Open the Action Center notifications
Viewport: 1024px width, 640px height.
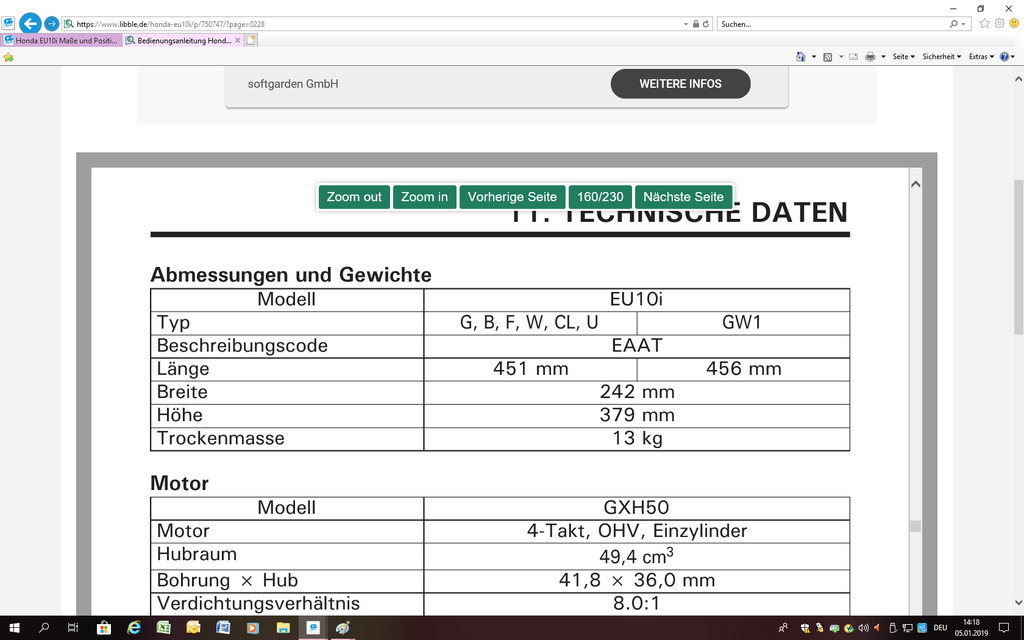(1004, 628)
